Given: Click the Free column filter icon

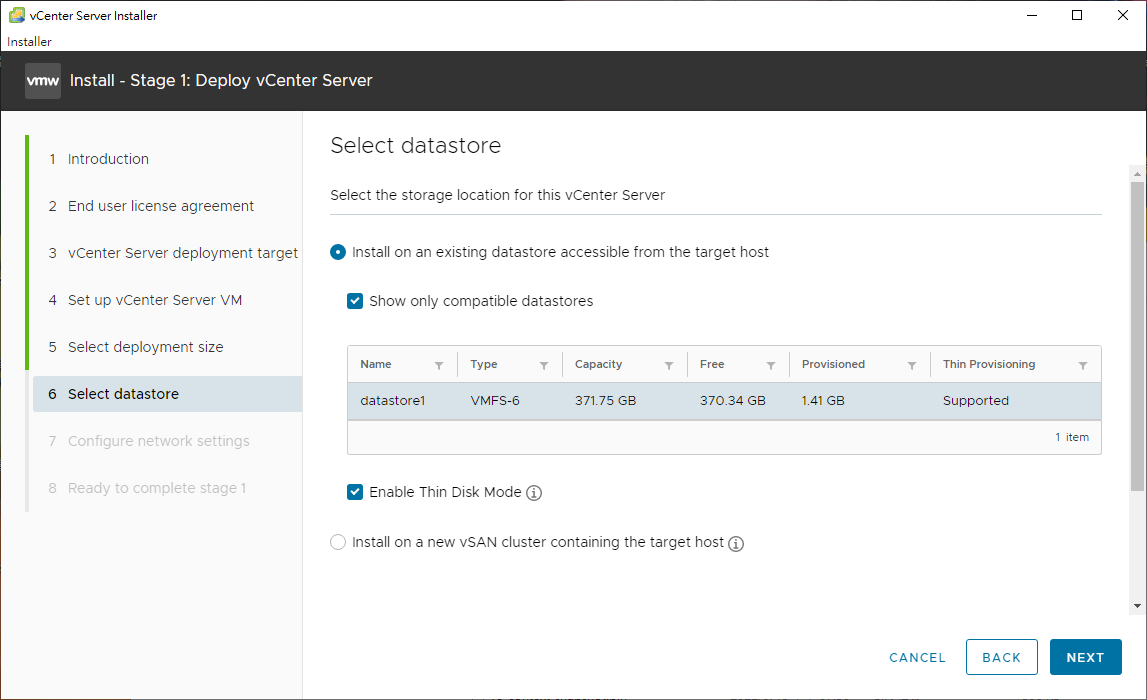Looking at the screenshot, I should [770, 365].
